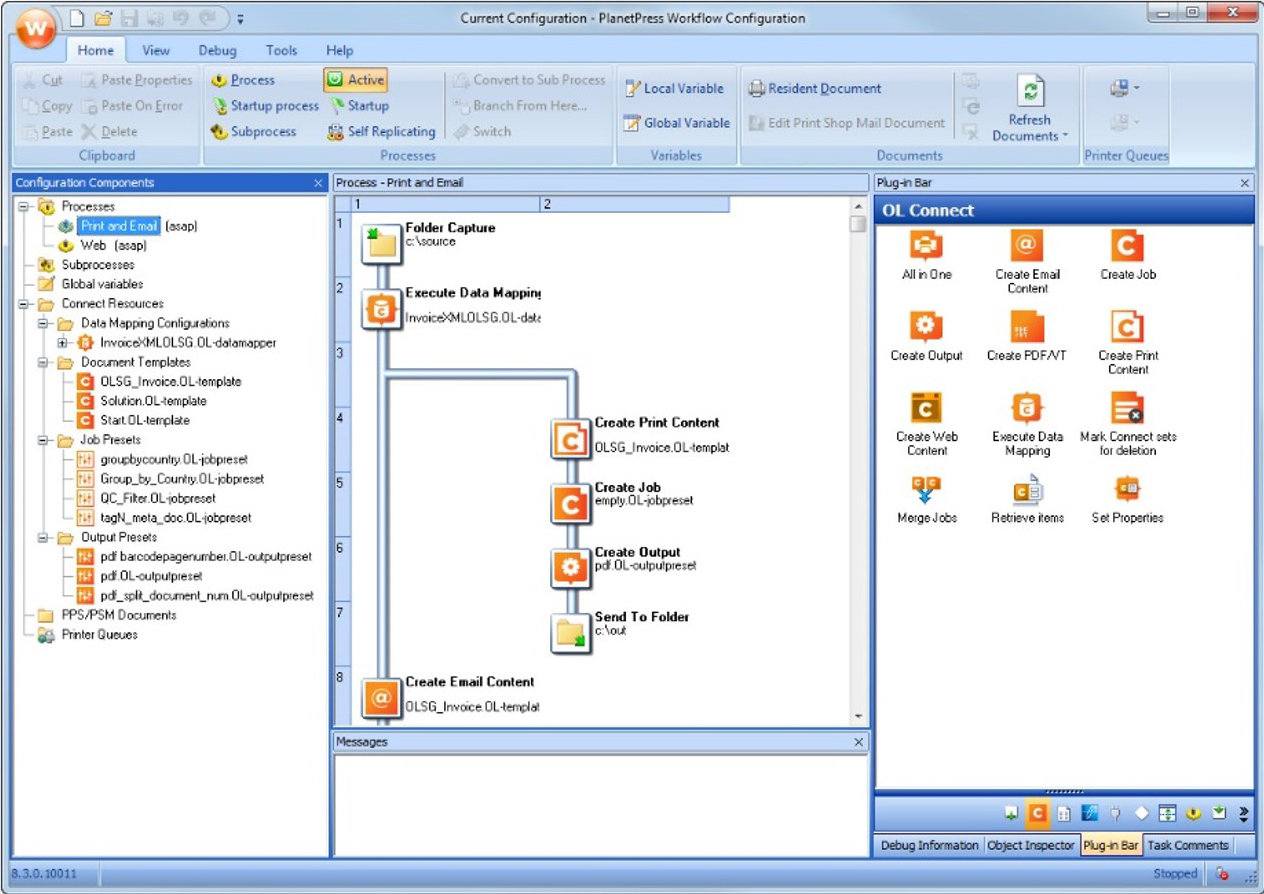Expand plug-in category overflow chevron
The height and width of the screenshot is (894, 1264).
click(x=1244, y=813)
